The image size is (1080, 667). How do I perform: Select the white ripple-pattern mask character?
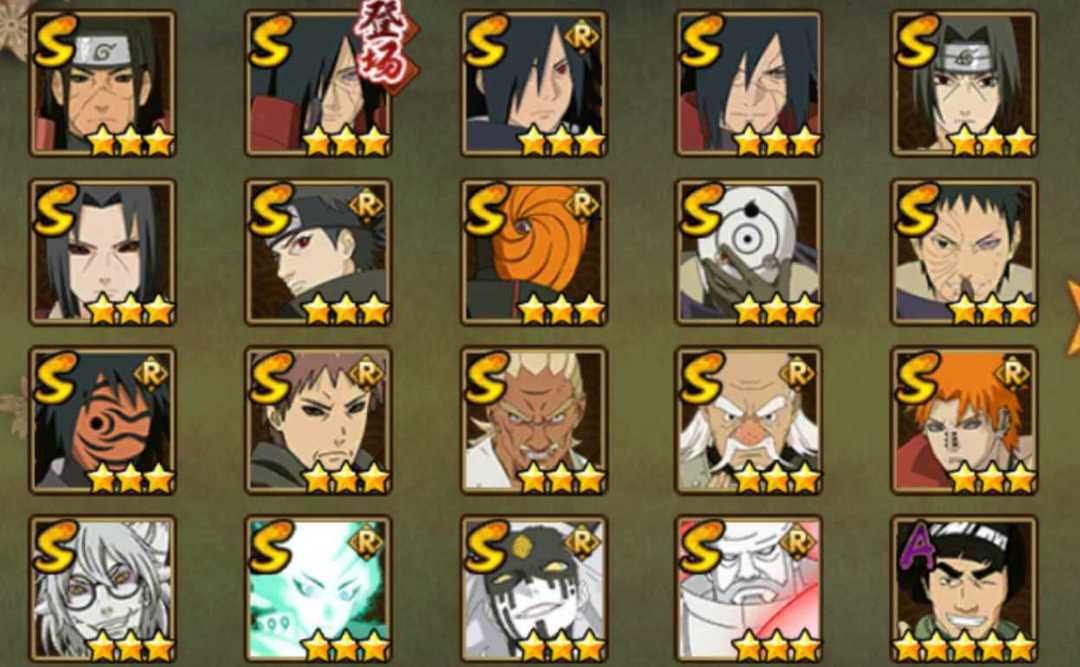pyautogui.click(x=749, y=252)
